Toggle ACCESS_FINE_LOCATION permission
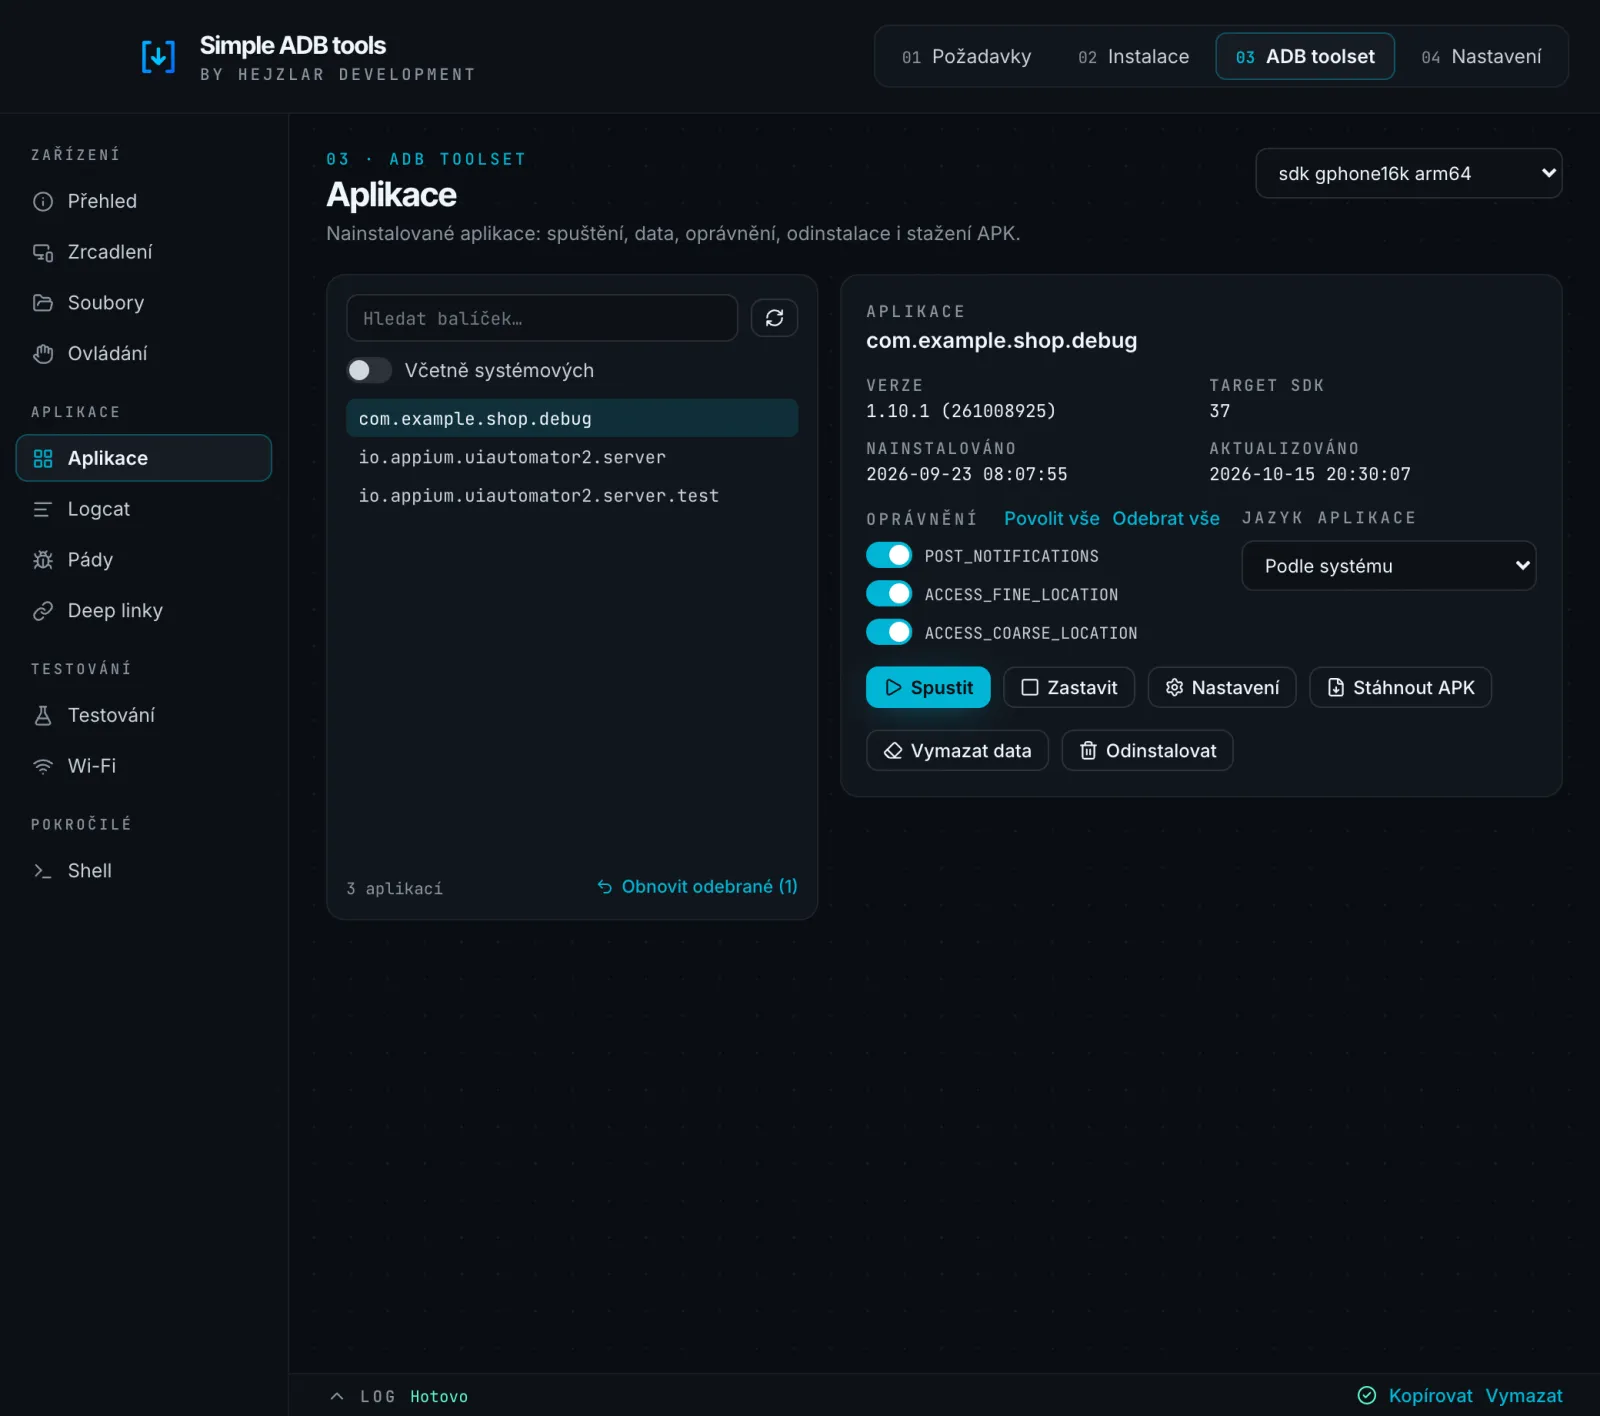Image resolution: width=1600 pixels, height=1416 pixels. point(889,594)
